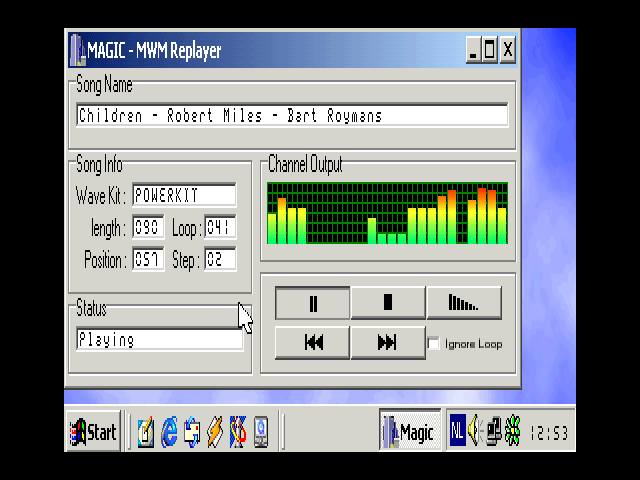Open the handheld device quick launch icon
Image resolution: width=640 pixels, height=480 pixels.
click(261, 432)
